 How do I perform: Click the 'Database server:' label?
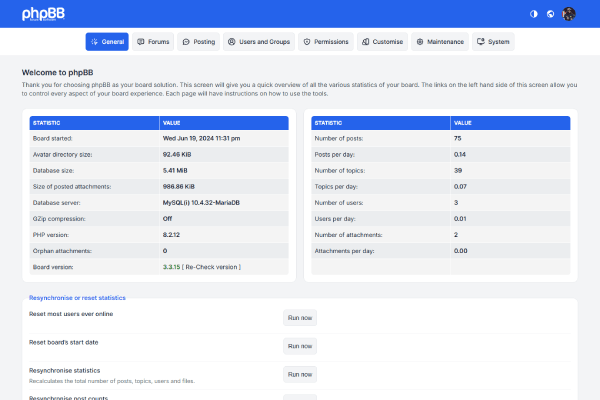click(x=57, y=202)
